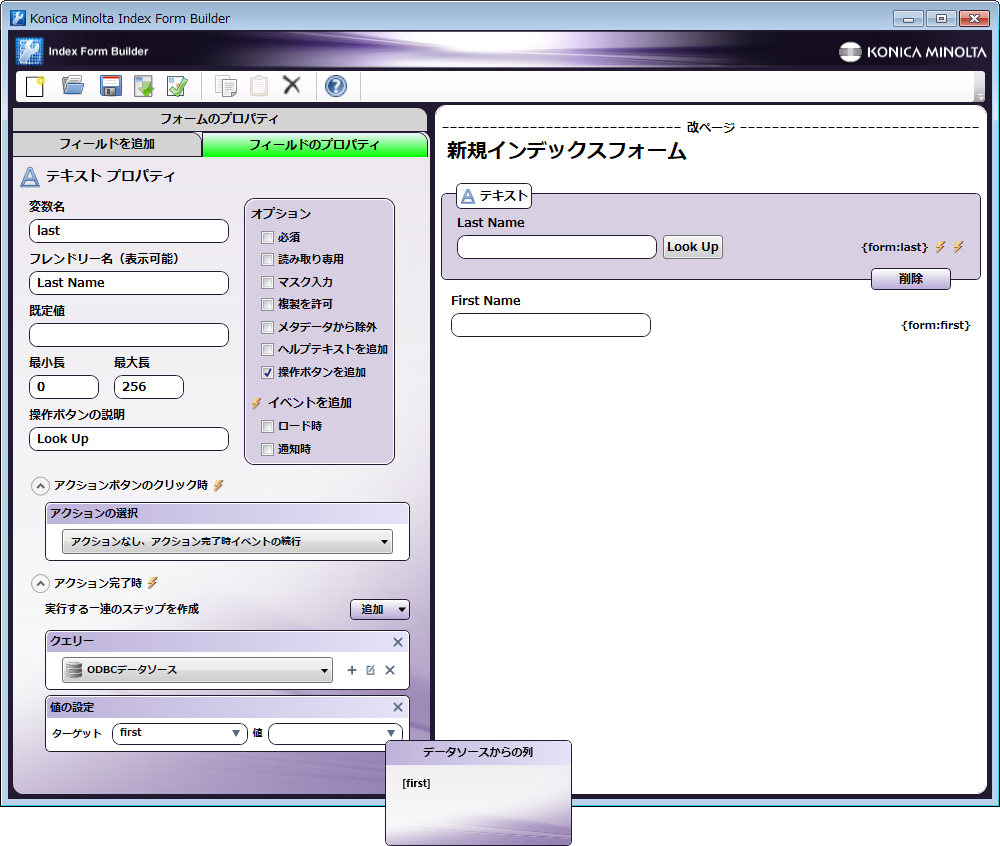Switch to the フィールドを追加 tab
Image resolution: width=1000 pixels, height=846 pixels.
(107, 144)
